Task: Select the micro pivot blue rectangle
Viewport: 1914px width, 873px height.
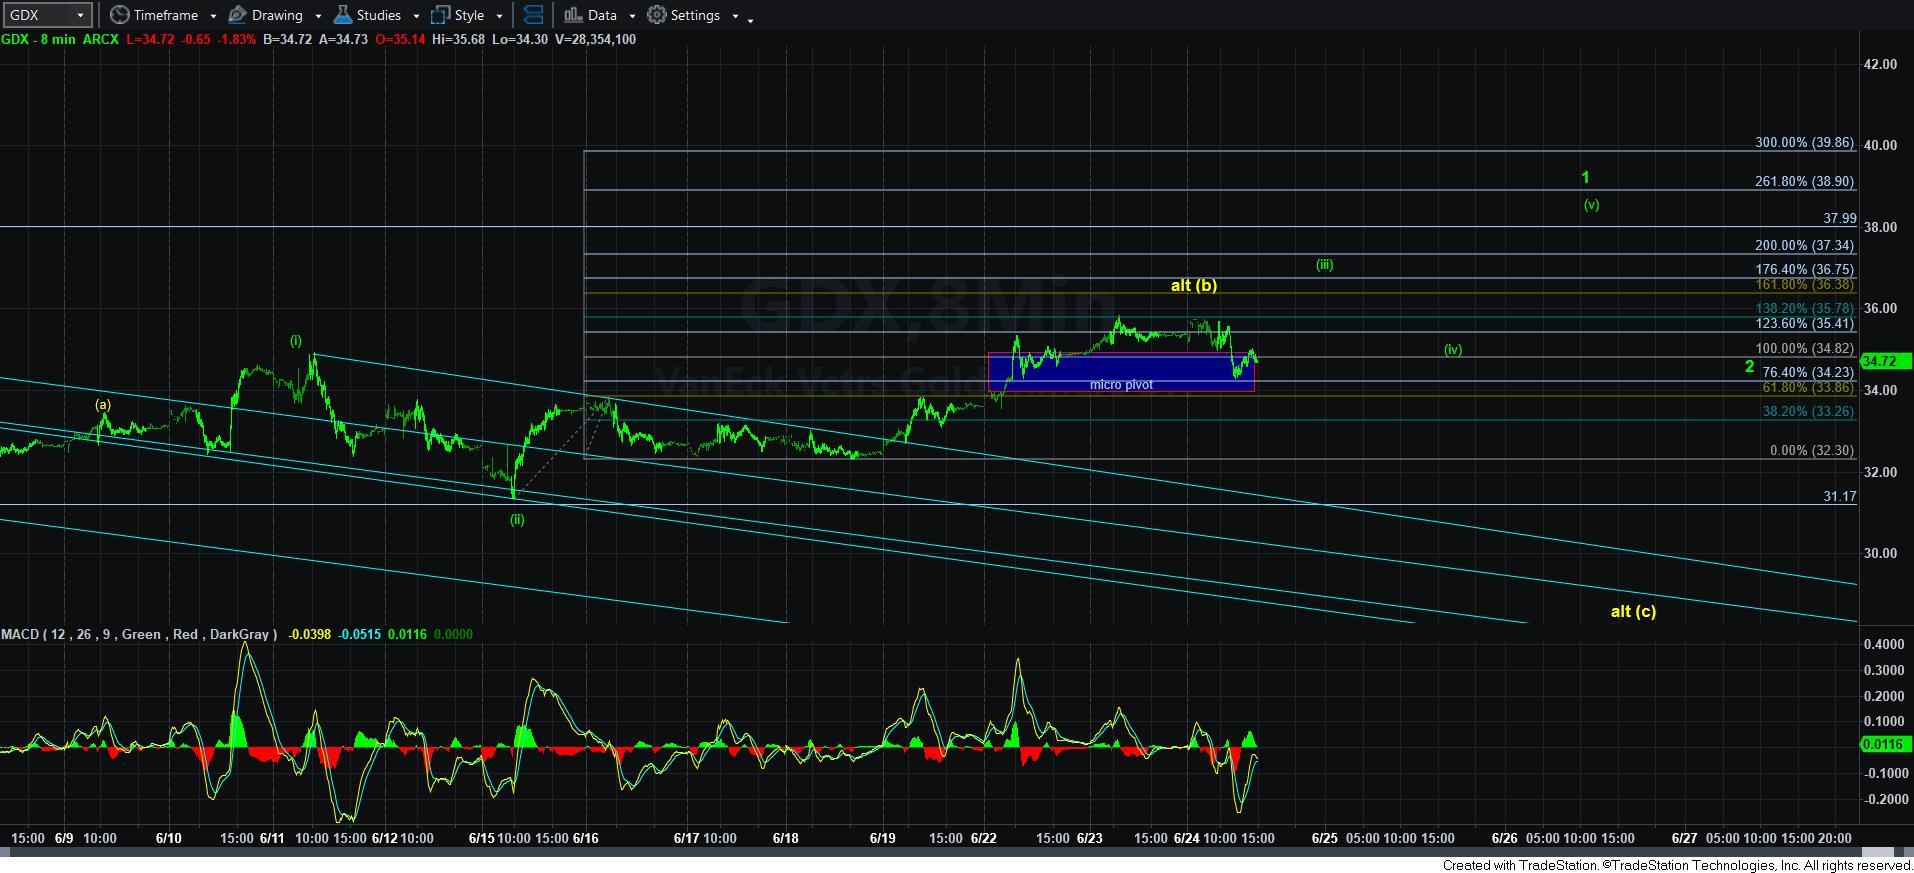Action: click(x=1121, y=372)
